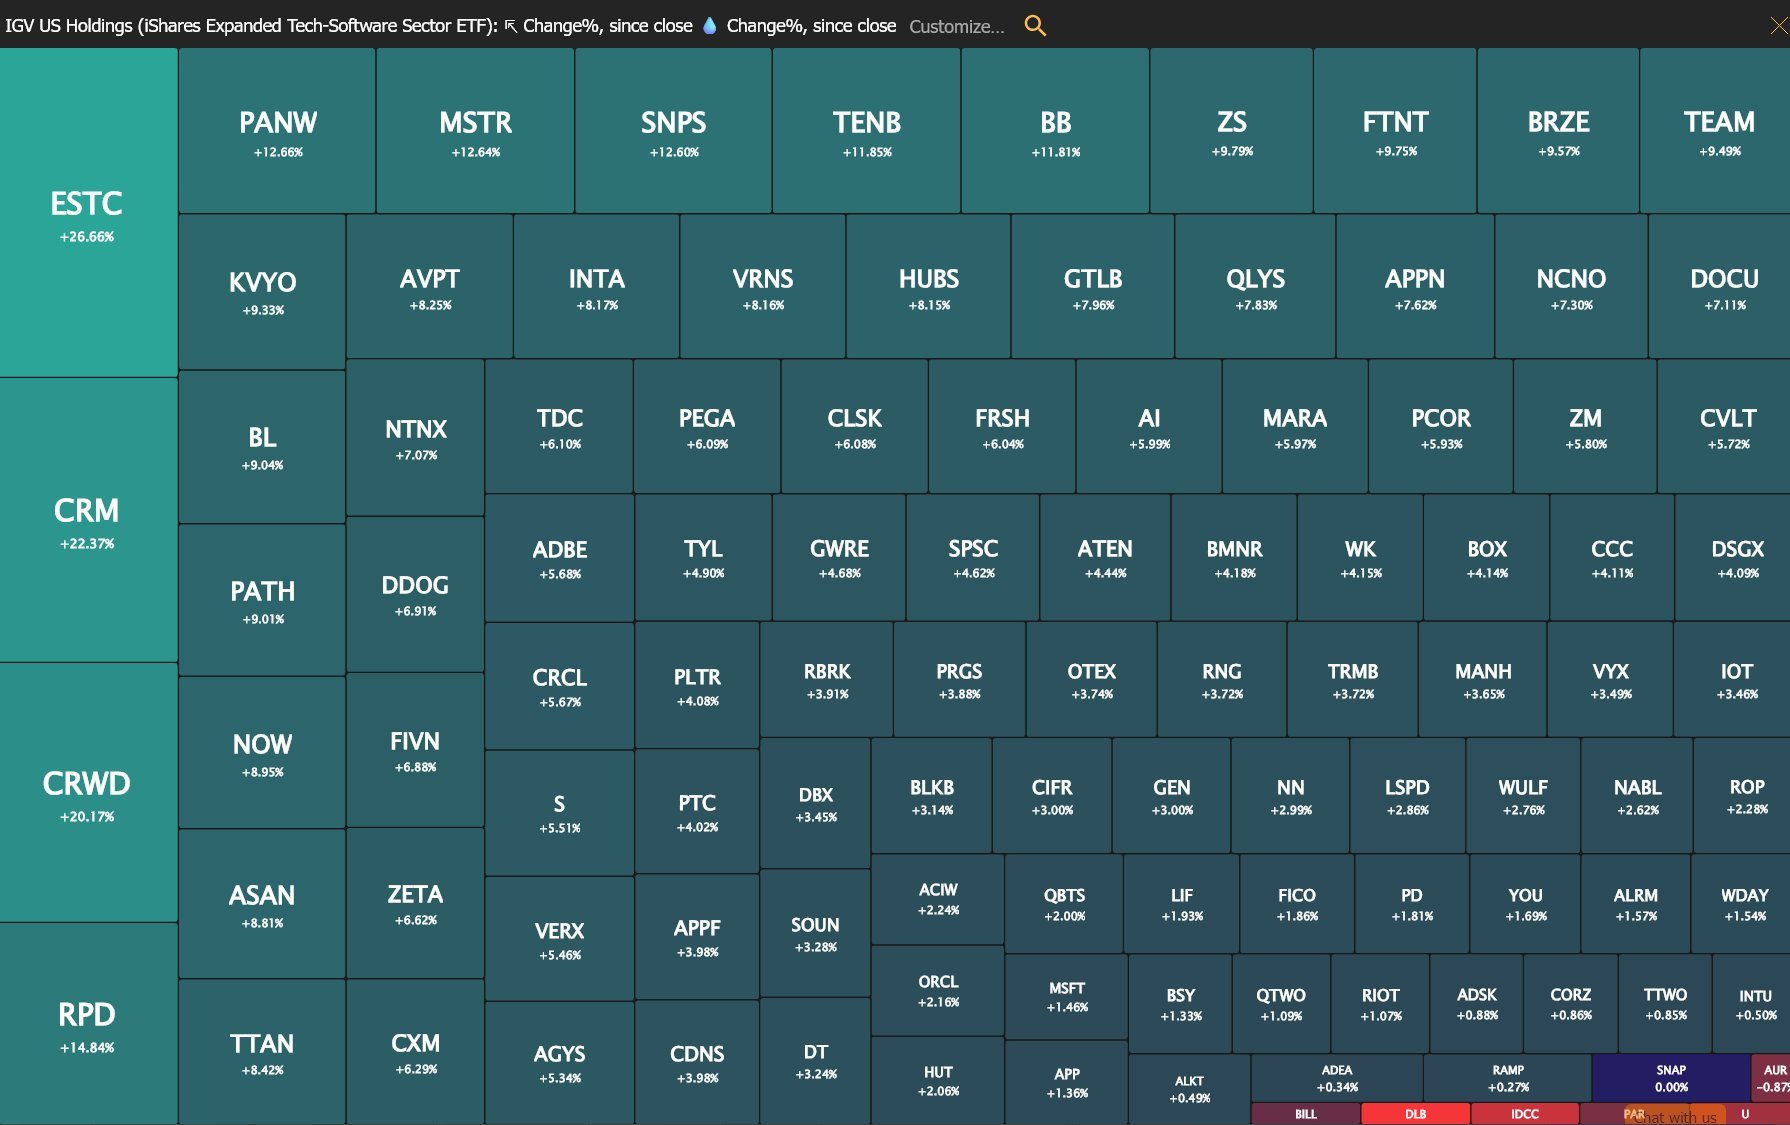This screenshot has width=1790, height=1125.
Task: Click the NTNX +7.07% tile
Action: 415,438
